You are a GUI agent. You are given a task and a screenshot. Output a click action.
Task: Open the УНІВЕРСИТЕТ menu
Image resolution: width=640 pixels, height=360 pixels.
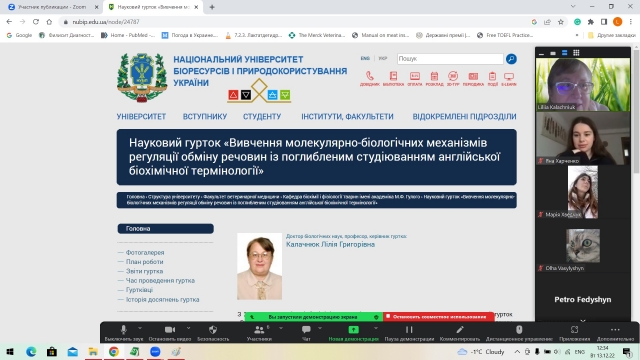click(141, 117)
